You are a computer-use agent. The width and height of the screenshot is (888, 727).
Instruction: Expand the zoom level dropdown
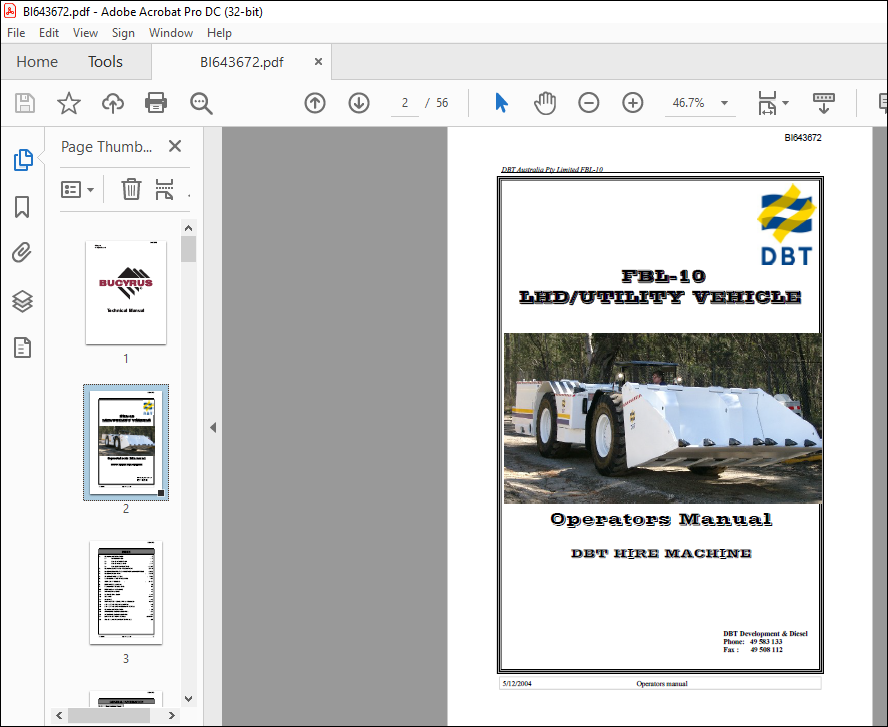[724, 103]
